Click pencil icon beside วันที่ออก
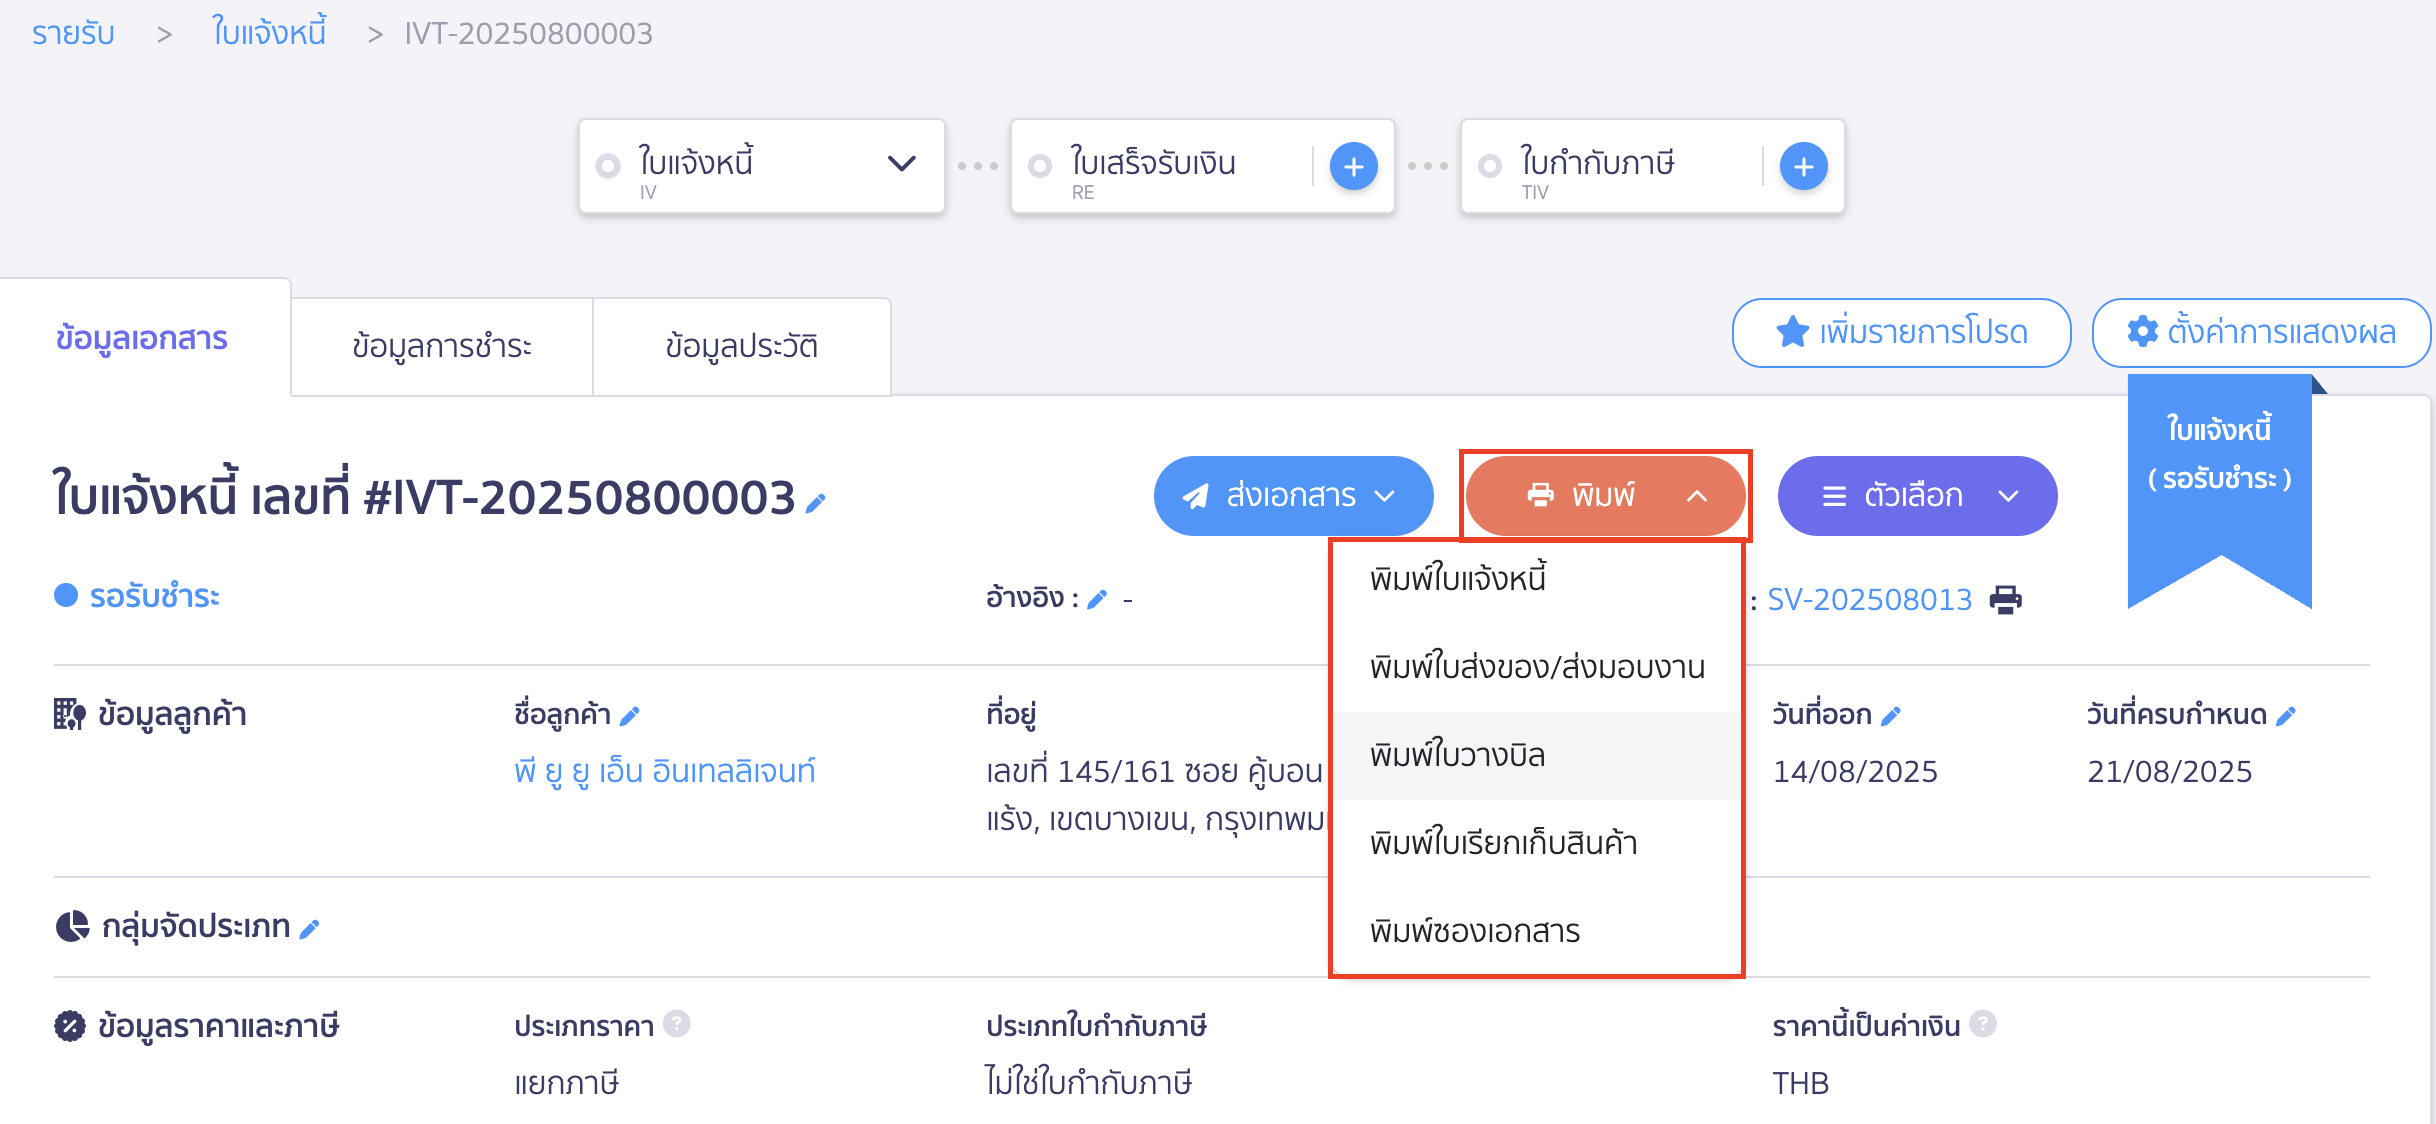Screen dimensions: 2436x1124 tap(1890, 716)
